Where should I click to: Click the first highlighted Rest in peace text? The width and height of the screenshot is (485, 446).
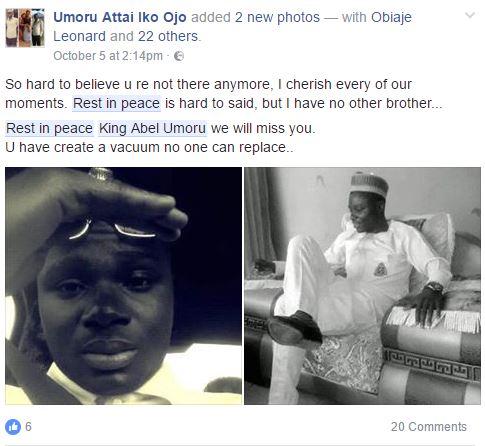tap(116, 103)
